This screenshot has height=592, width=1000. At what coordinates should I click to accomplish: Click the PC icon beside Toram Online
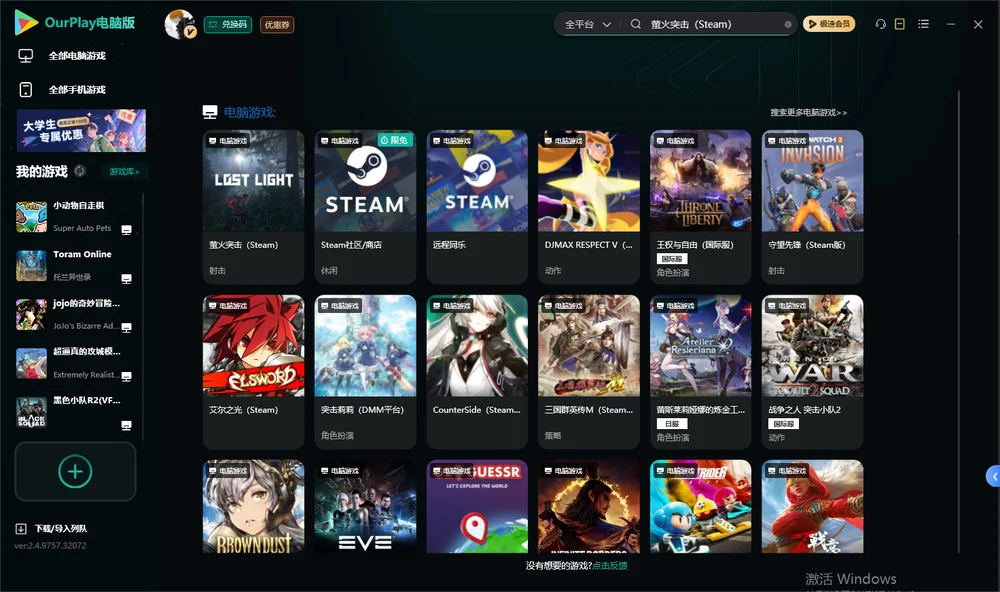click(x=126, y=279)
